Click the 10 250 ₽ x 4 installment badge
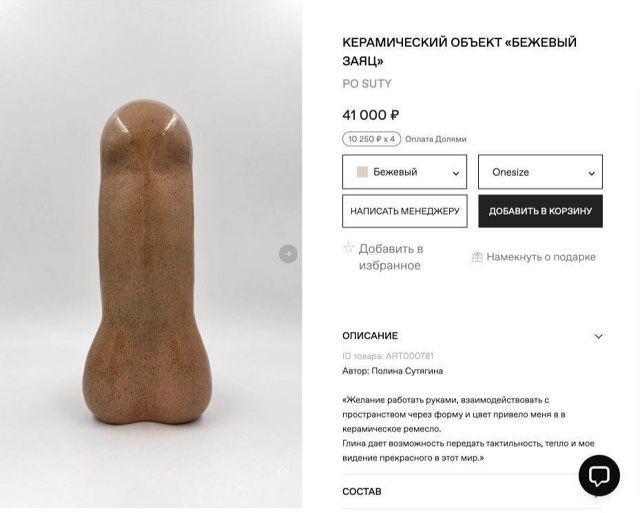Screen dimensions: 640x513 [371, 139]
